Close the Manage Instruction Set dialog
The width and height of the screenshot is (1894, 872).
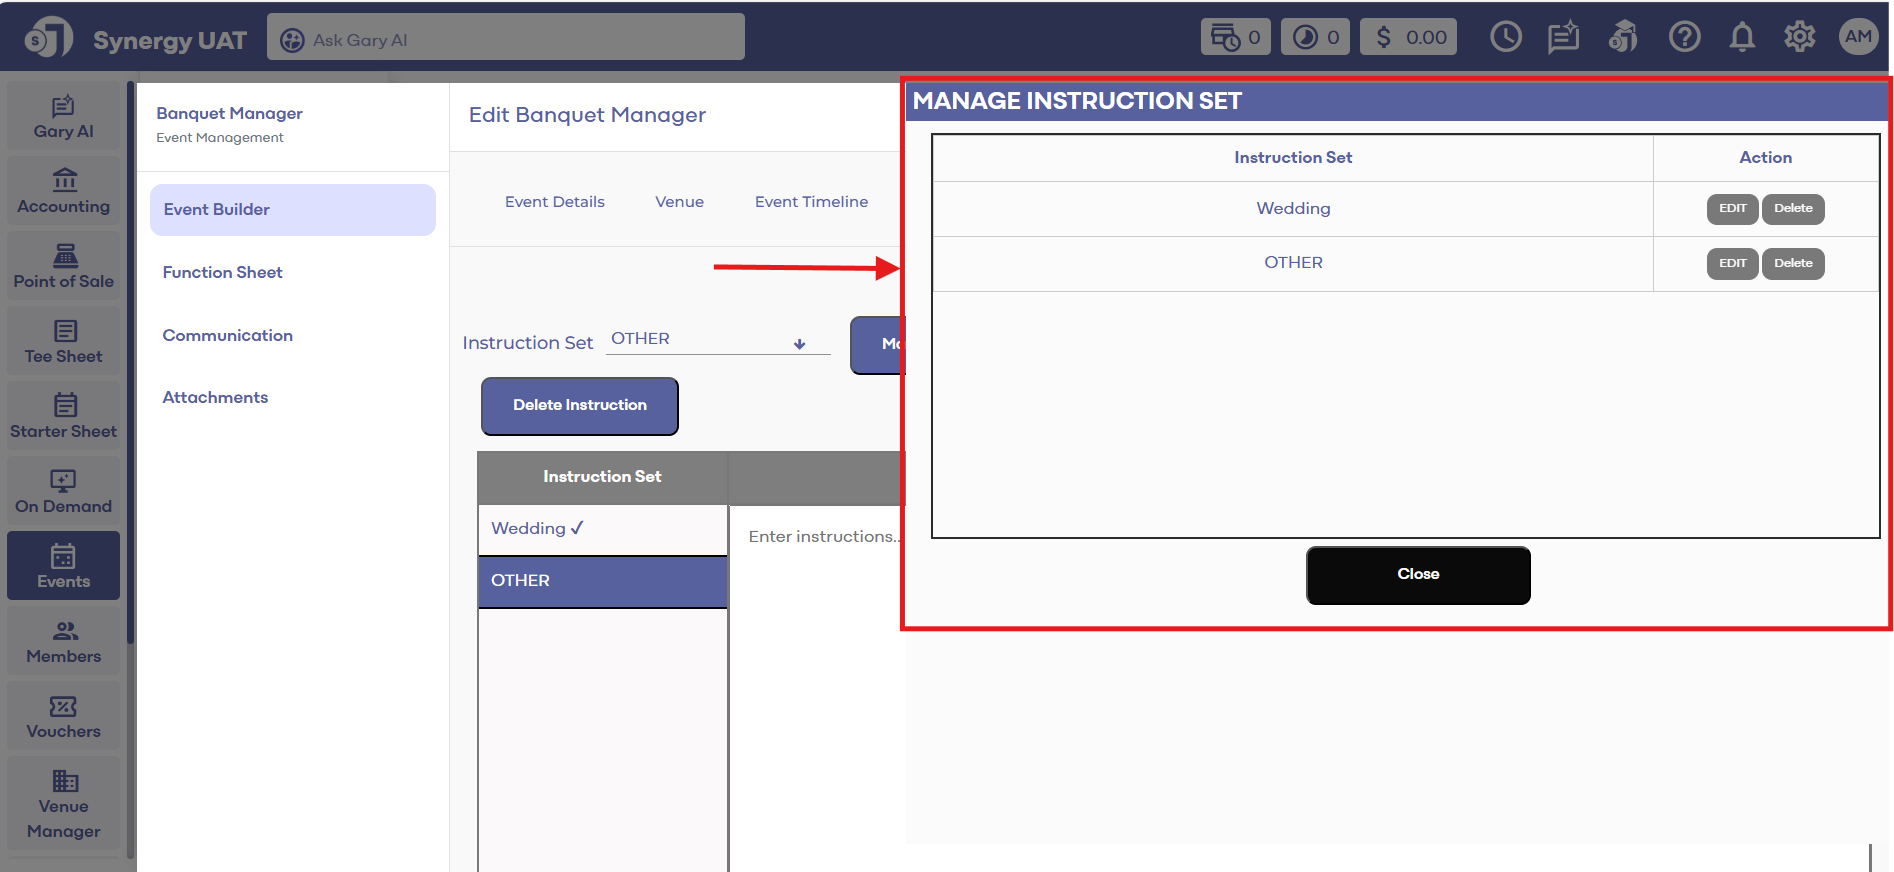pyautogui.click(x=1417, y=575)
